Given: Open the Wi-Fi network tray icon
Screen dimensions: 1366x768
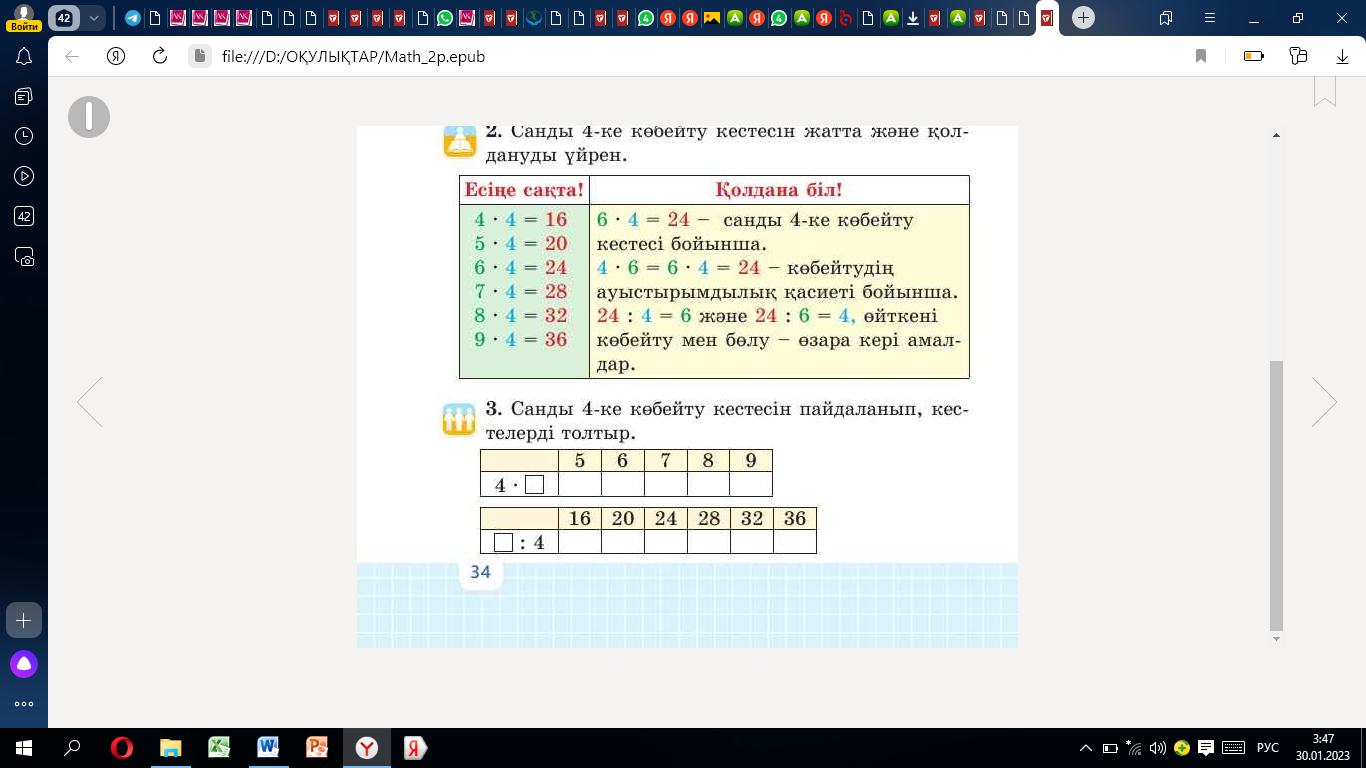Looking at the screenshot, I should tap(1134, 748).
